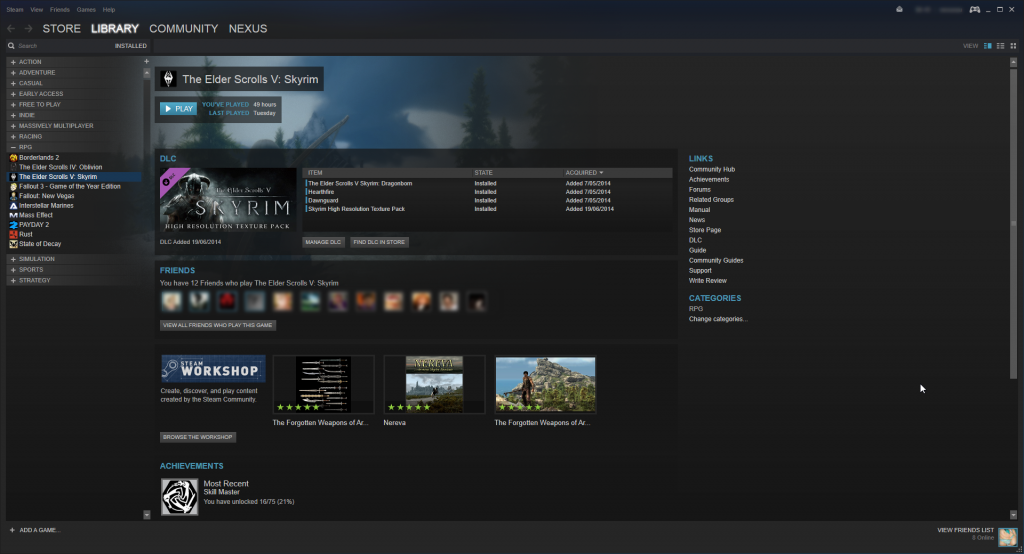Click Add a Game plus icon

coord(12,530)
